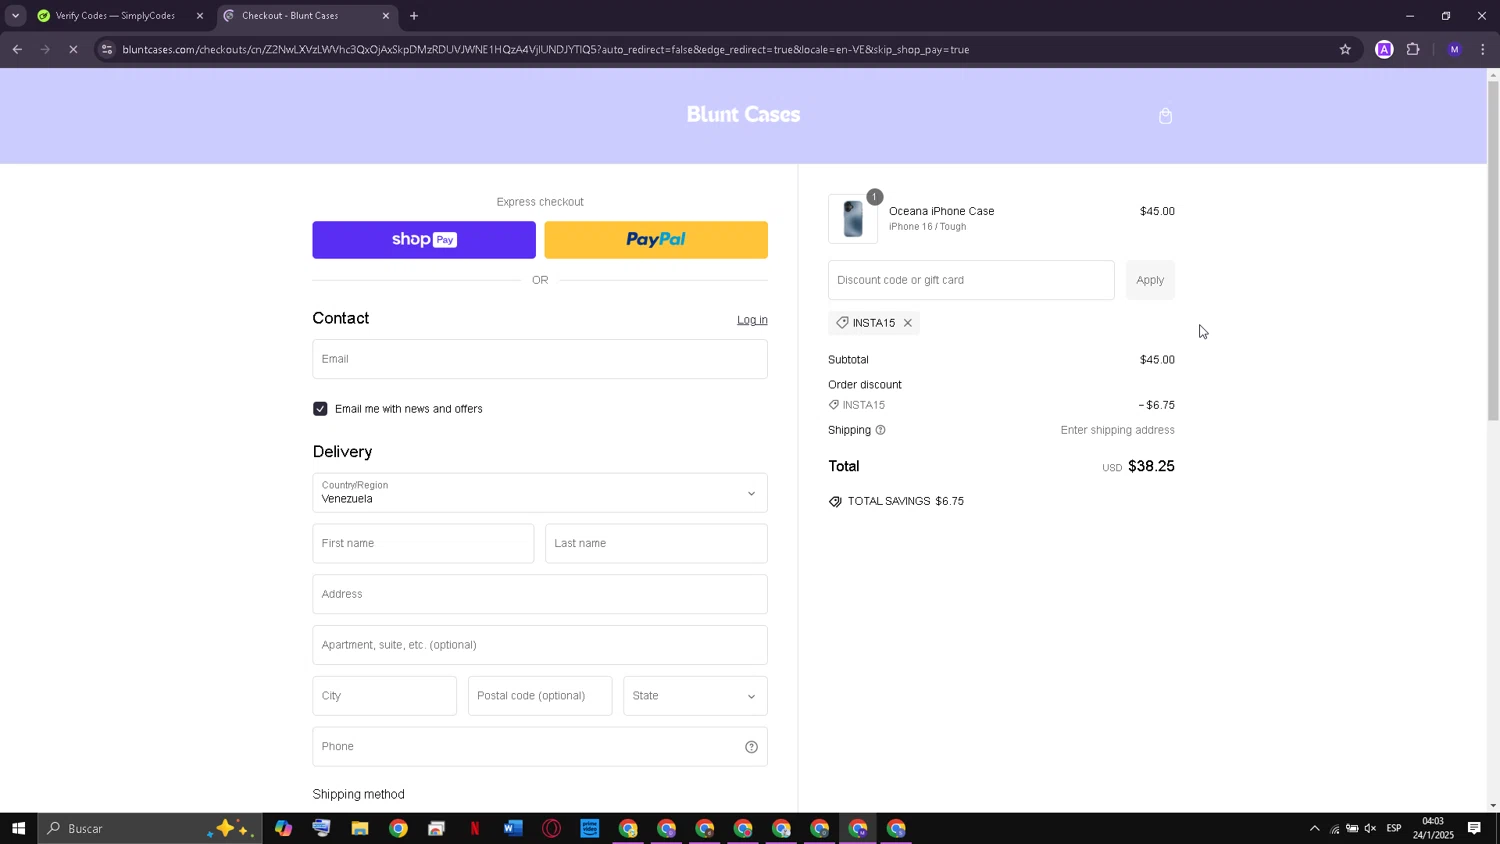Open File Explorer from the taskbar
Image resolution: width=1500 pixels, height=844 pixels.
[360, 828]
